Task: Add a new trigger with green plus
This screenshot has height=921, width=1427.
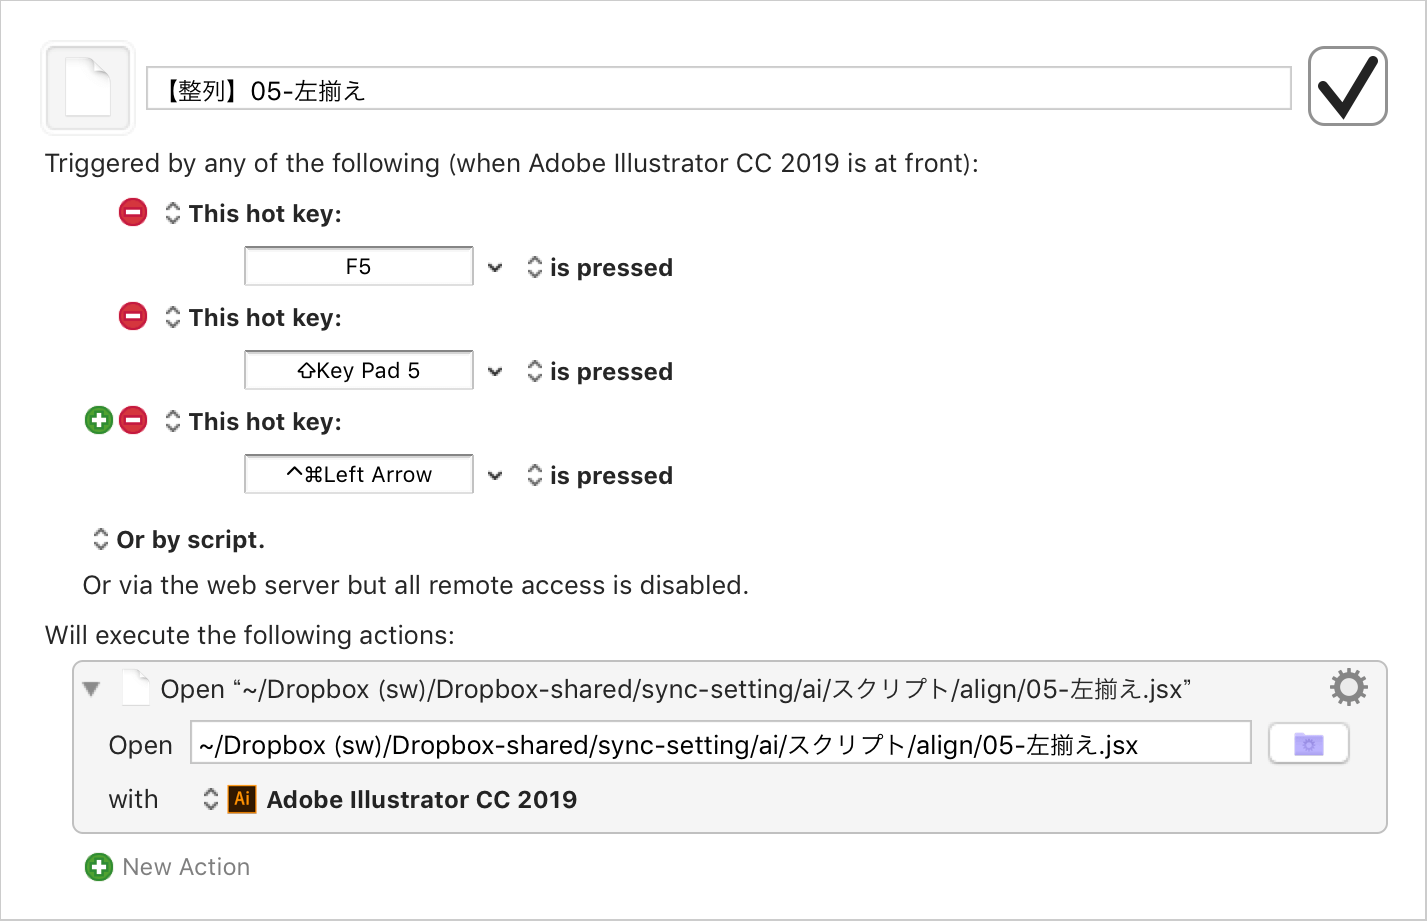Action: 98,420
